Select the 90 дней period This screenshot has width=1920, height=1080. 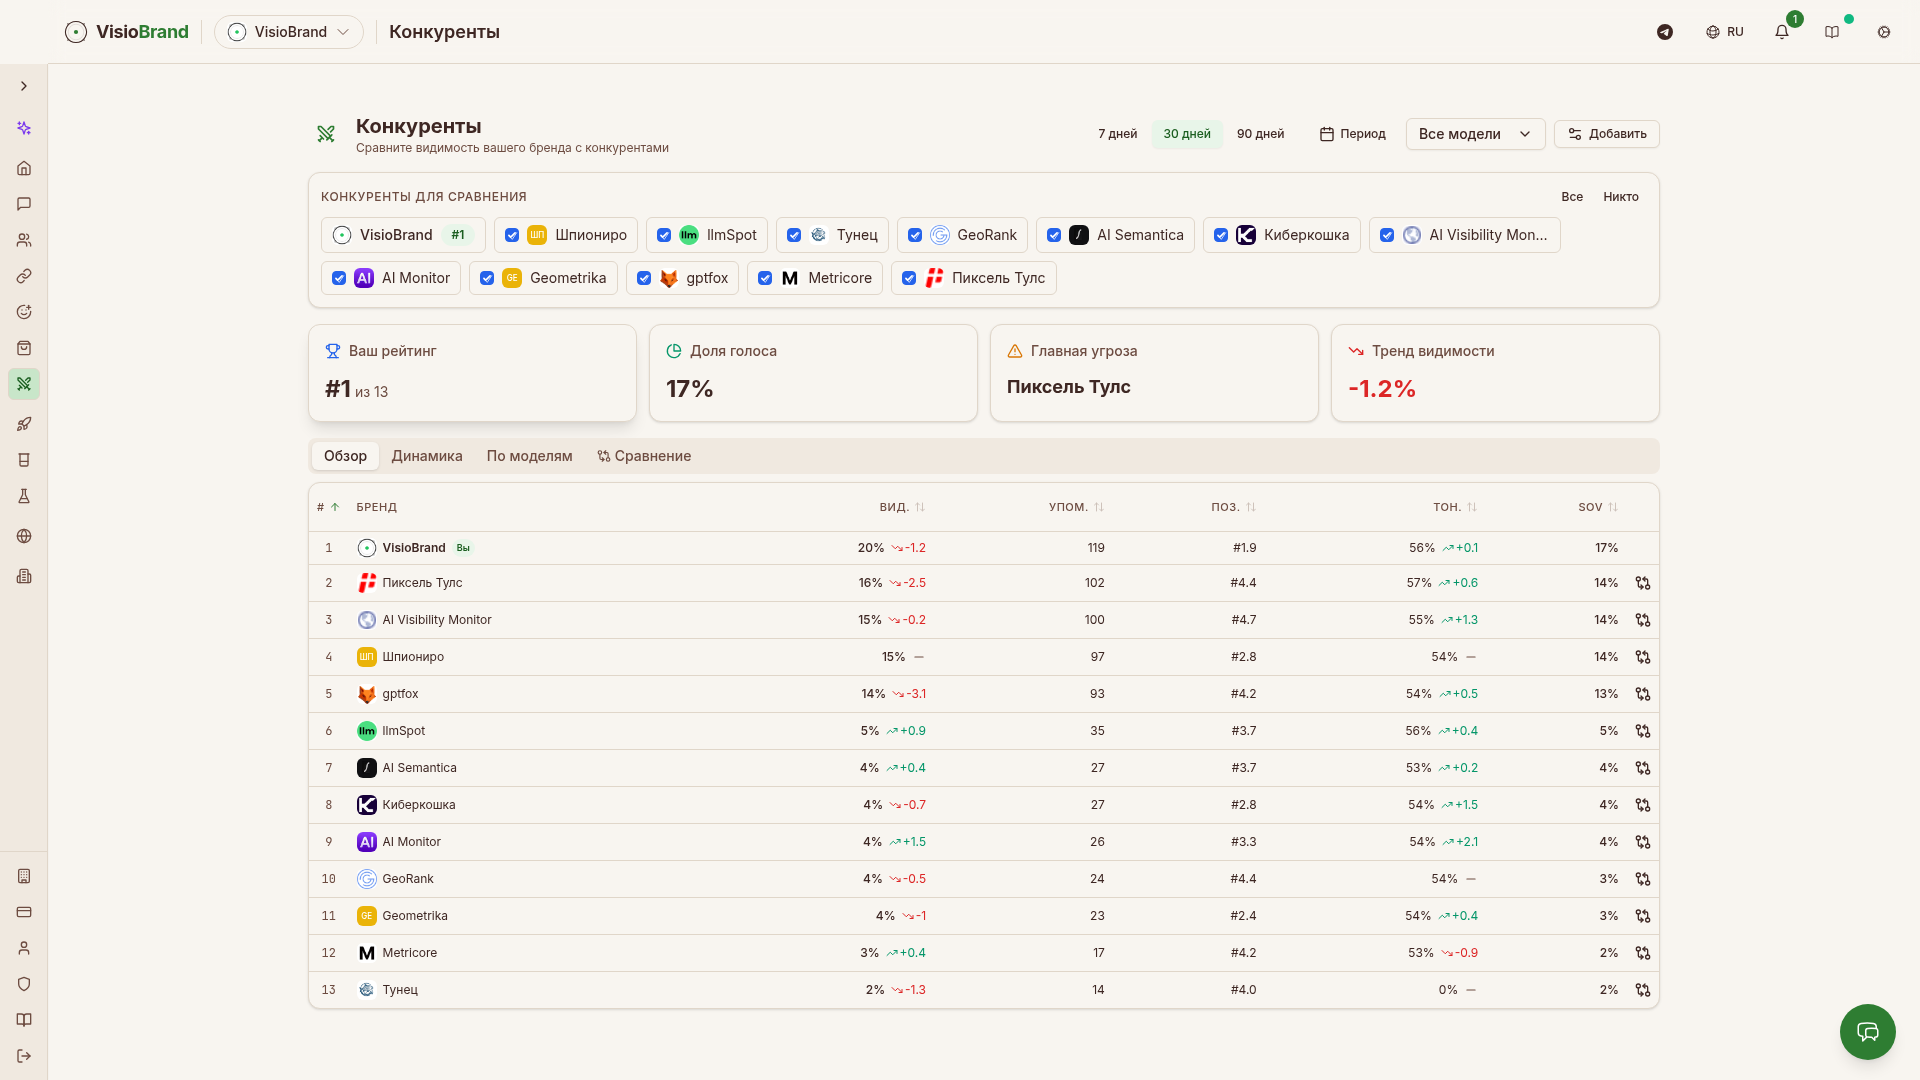[x=1260, y=134]
